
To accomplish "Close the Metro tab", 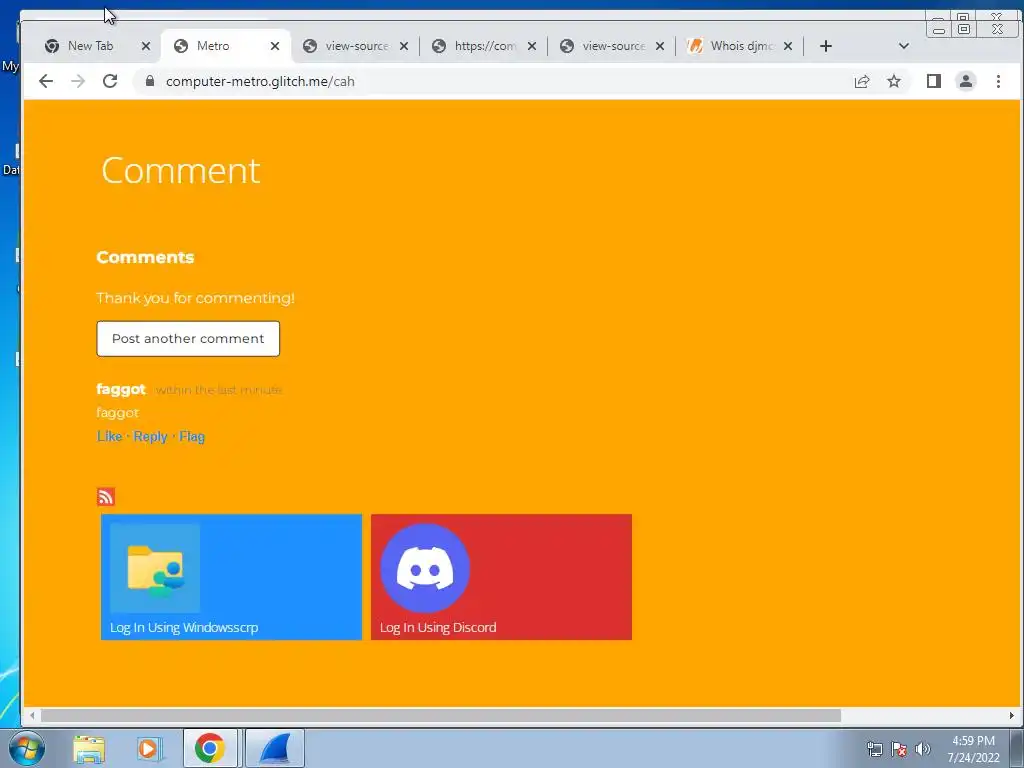I will pos(275,46).
